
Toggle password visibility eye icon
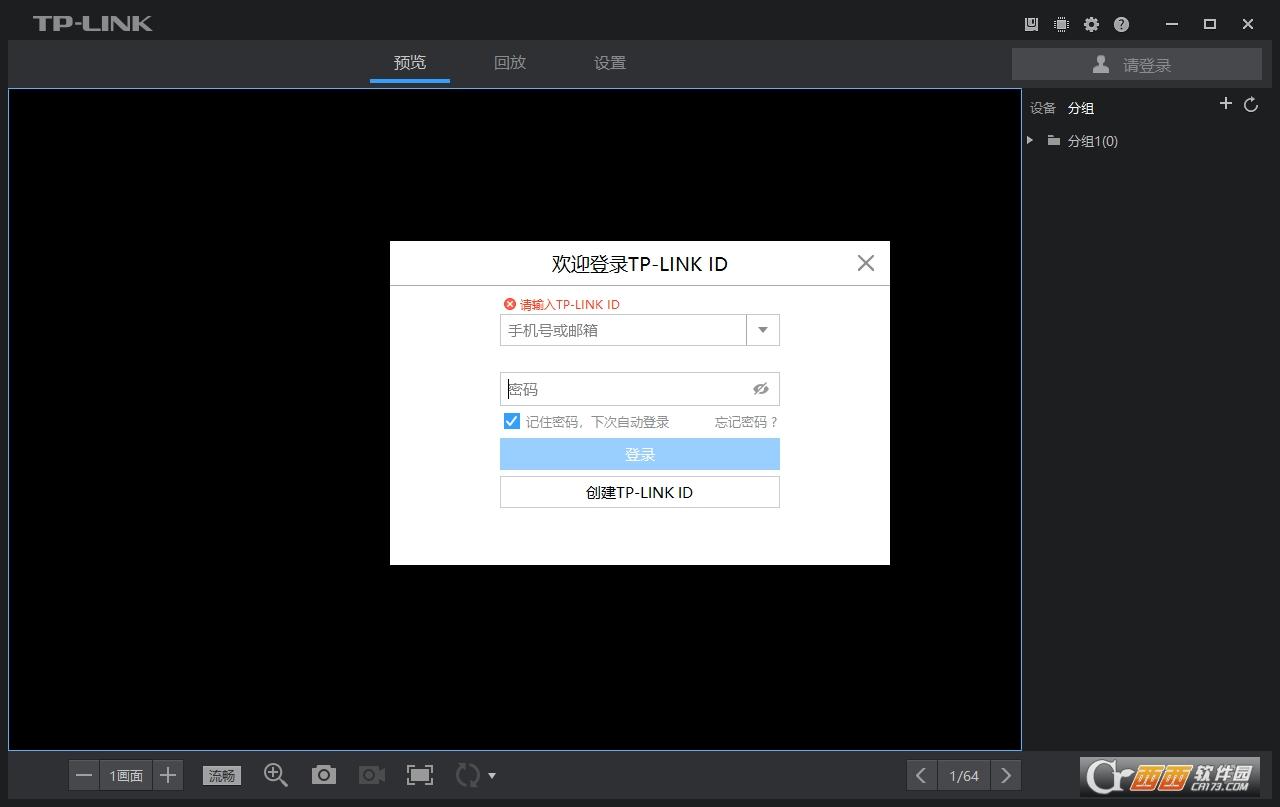(x=761, y=389)
